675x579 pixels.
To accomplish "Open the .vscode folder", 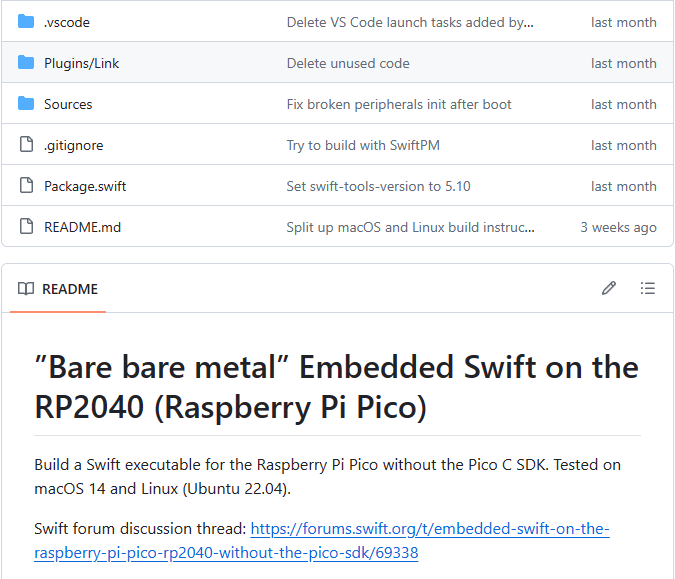I will [x=66, y=22].
